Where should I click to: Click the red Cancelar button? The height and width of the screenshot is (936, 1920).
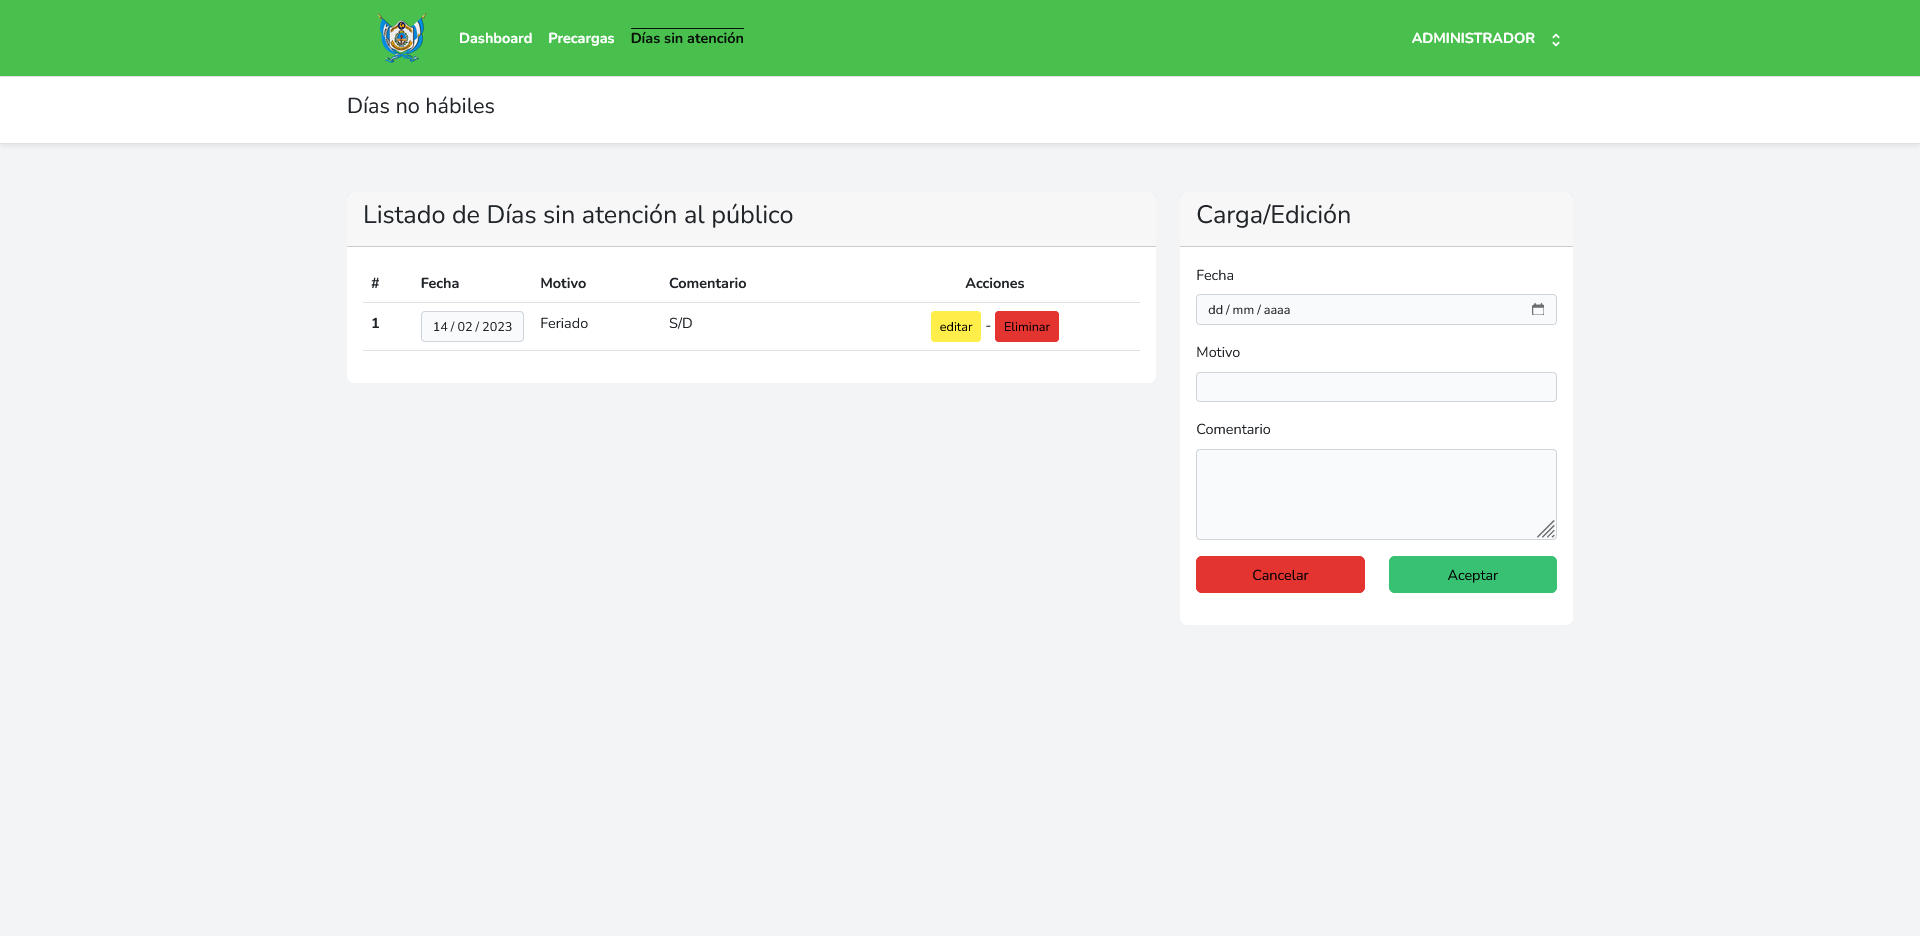1280,575
